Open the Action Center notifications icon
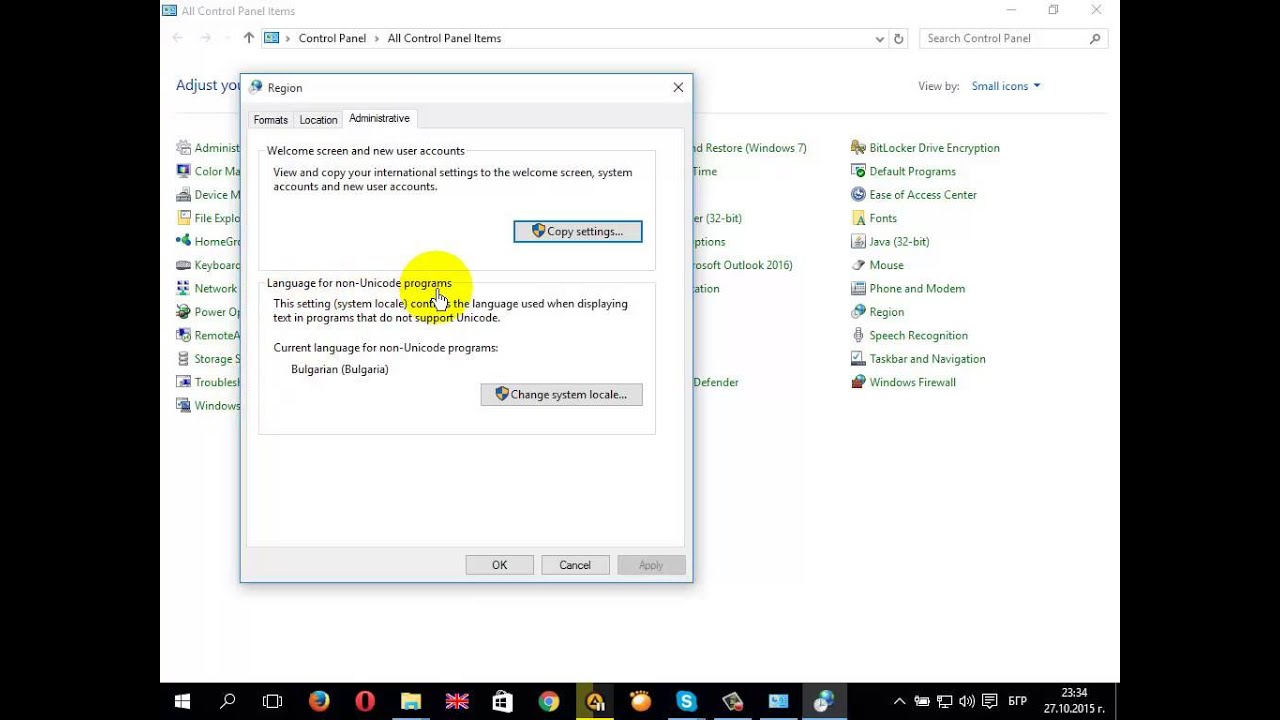The width and height of the screenshot is (1280, 720). [989, 701]
